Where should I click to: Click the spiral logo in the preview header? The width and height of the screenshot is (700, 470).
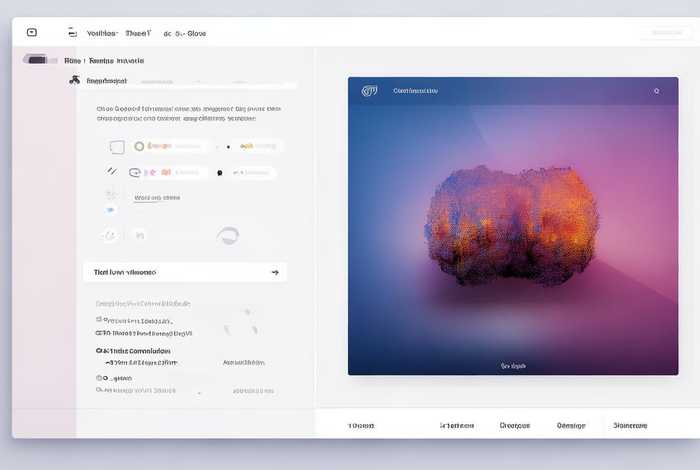(x=369, y=91)
